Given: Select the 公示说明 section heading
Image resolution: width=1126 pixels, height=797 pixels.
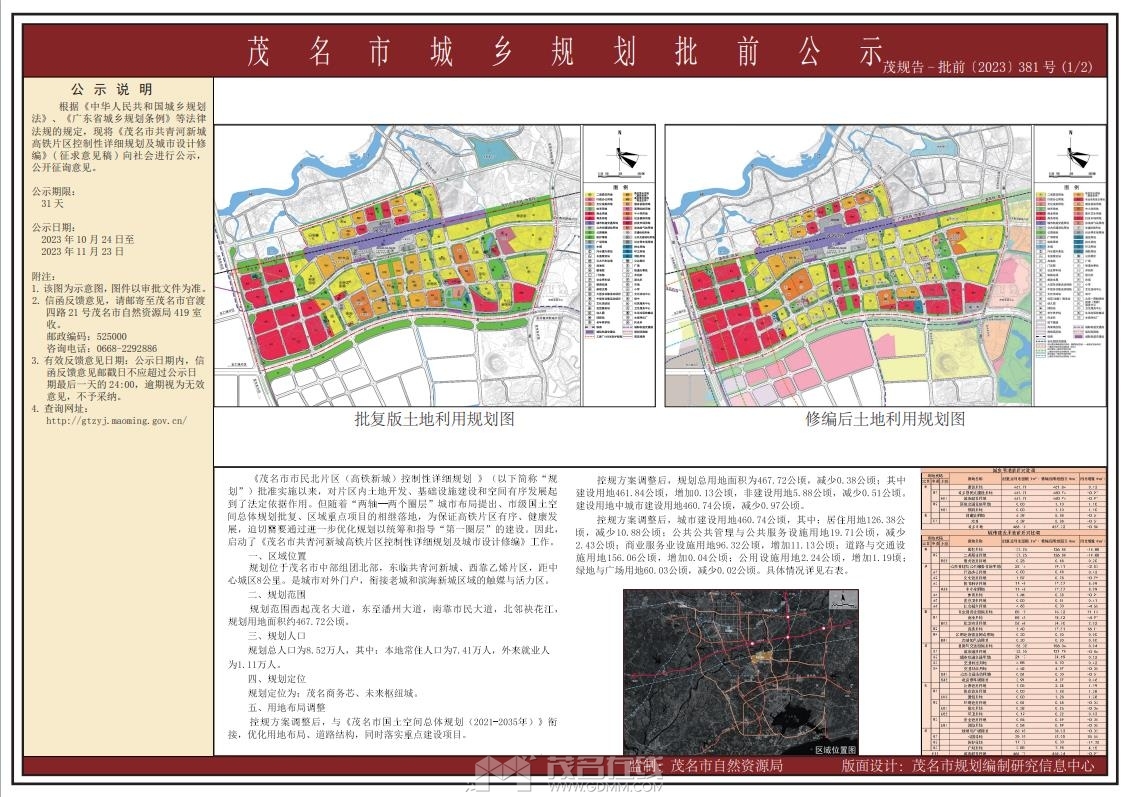Looking at the screenshot, I should [119, 90].
